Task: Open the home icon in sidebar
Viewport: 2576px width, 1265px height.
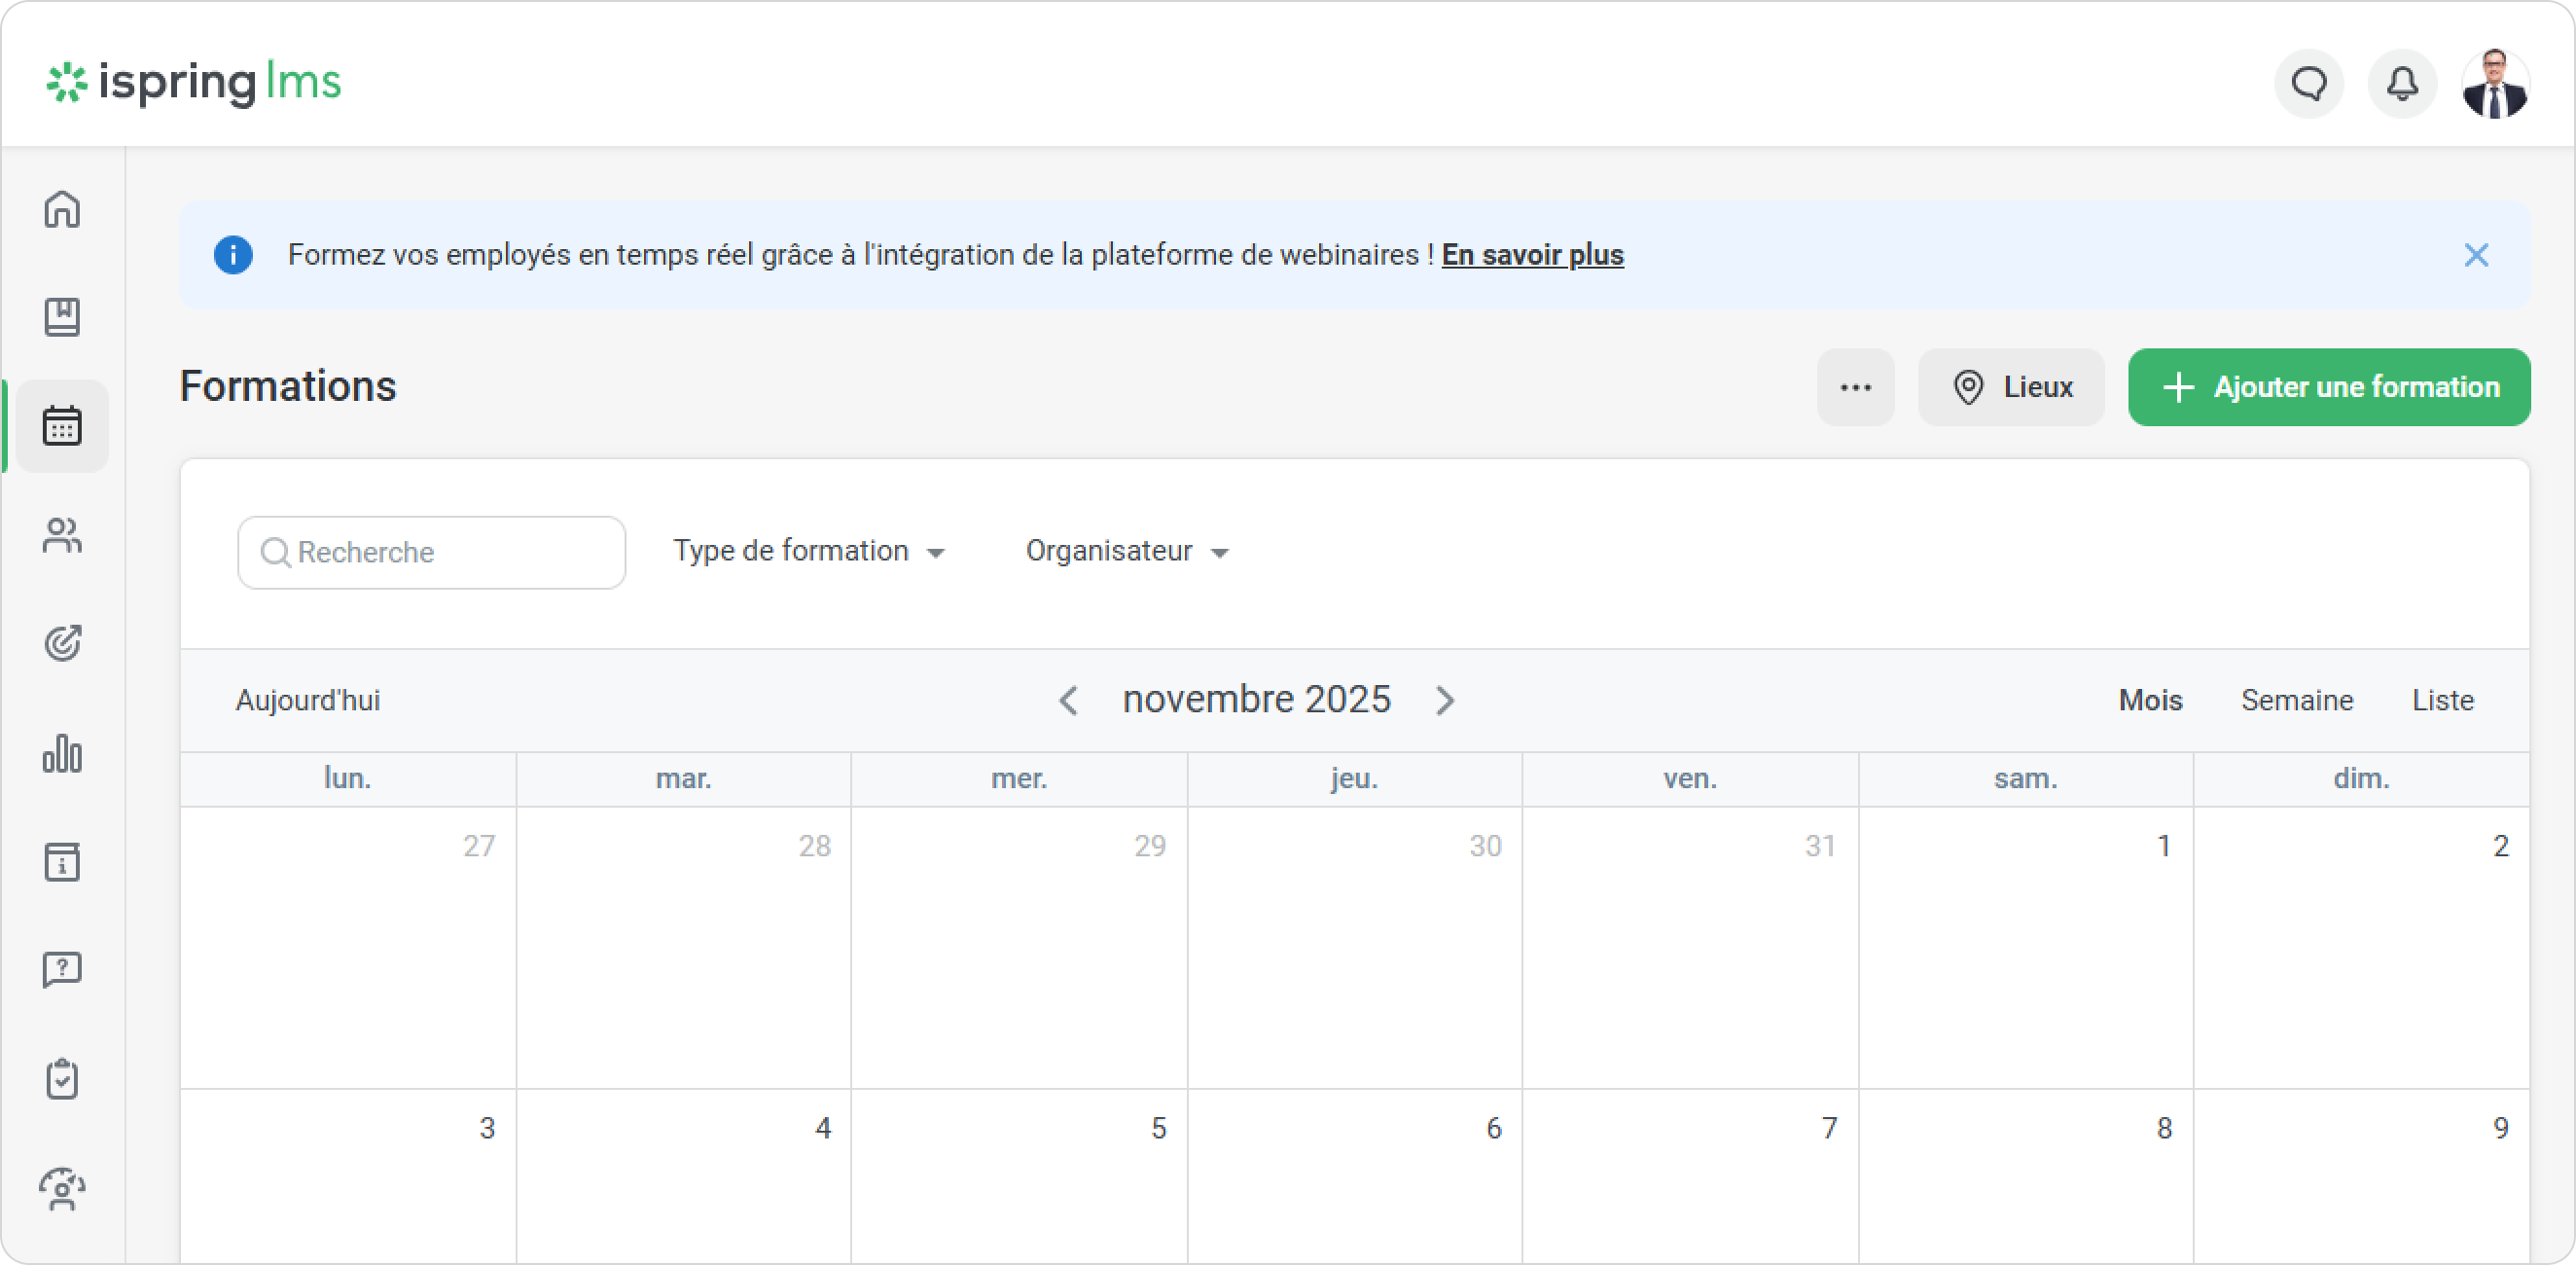Action: (x=62, y=209)
